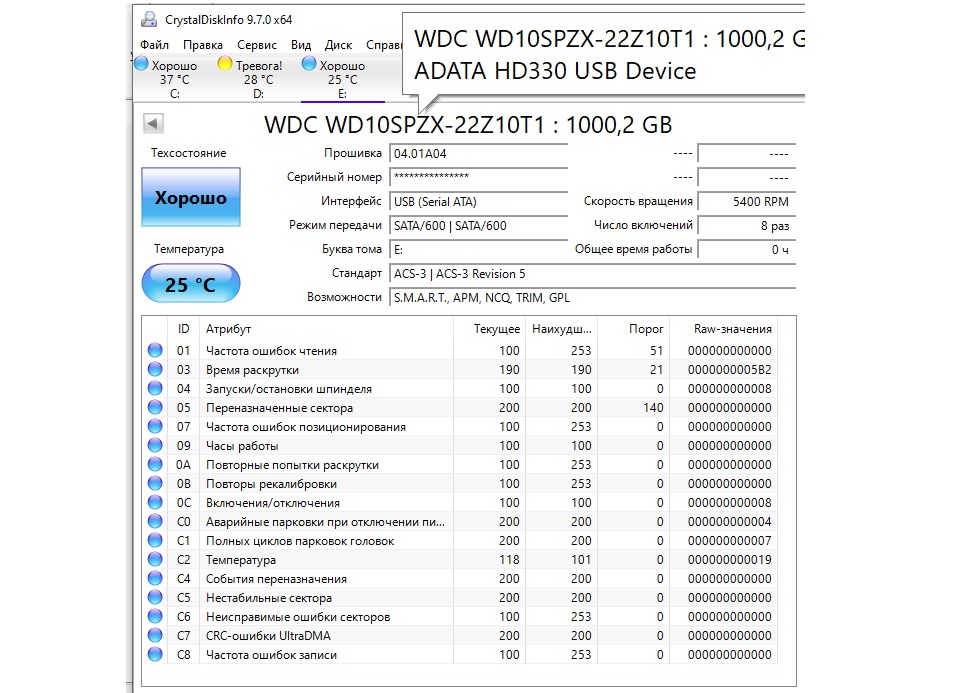The height and width of the screenshot is (693, 980).
Task: Select the Температура attribute name in table
Action: click(241, 559)
